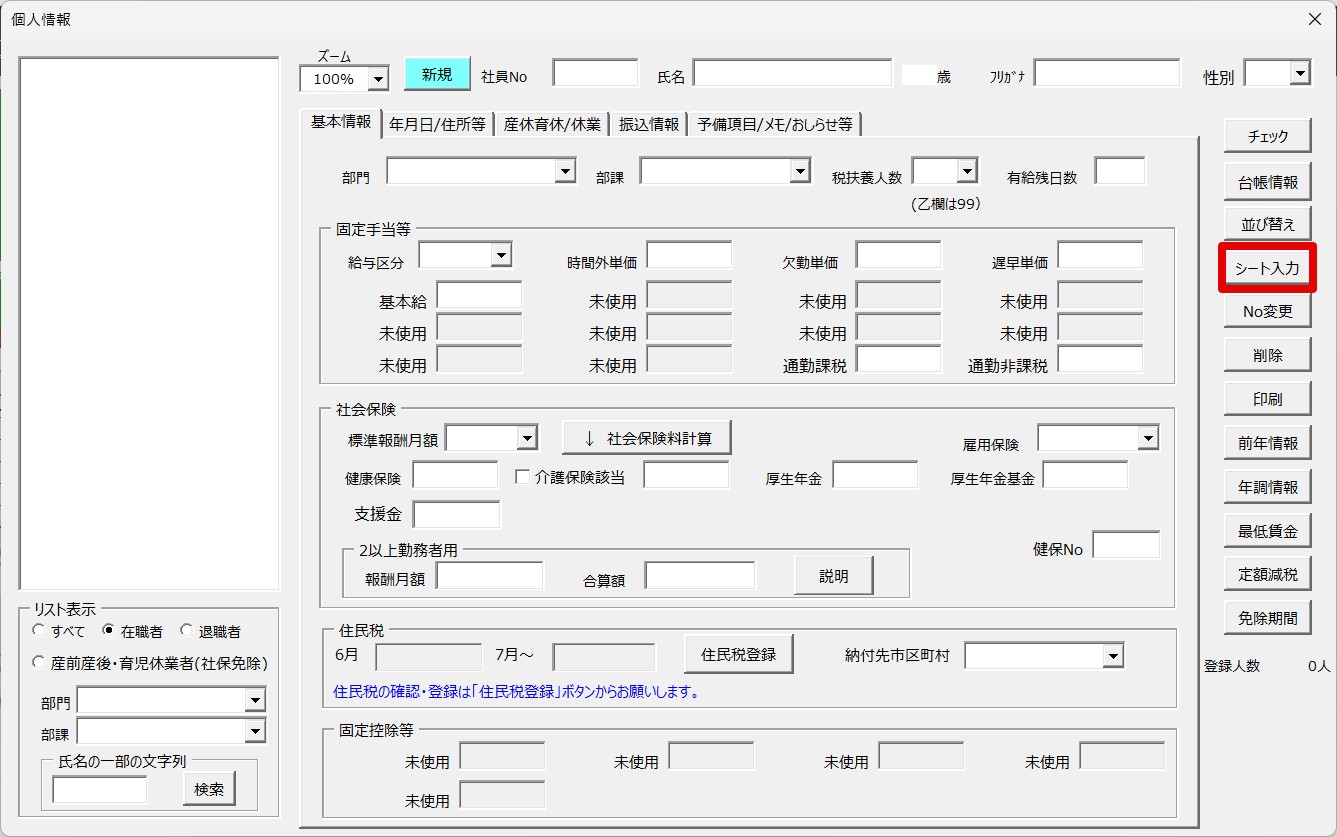Click the 検索 button

pyautogui.click(x=209, y=789)
